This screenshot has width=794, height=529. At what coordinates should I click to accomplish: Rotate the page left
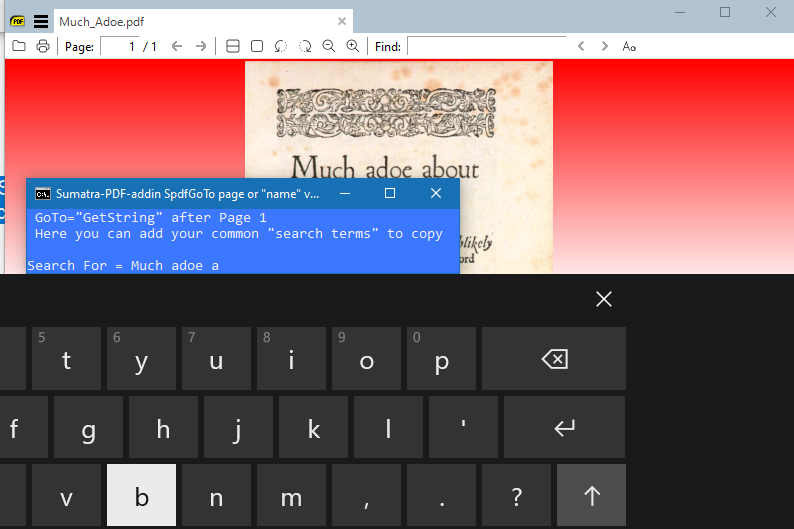click(x=281, y=46)
